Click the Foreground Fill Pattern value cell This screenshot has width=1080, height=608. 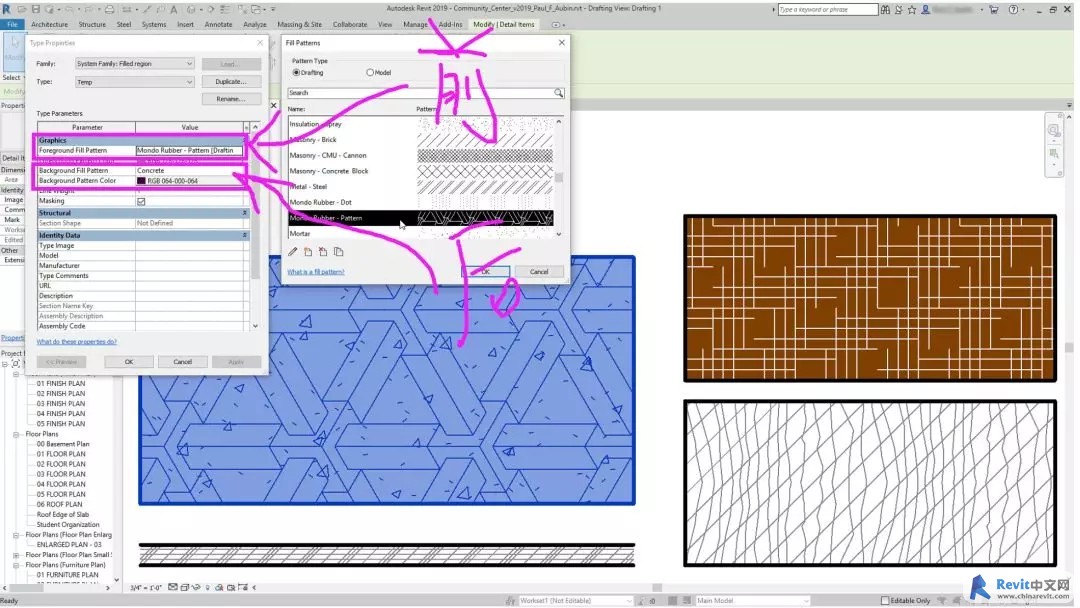(189, 150)
